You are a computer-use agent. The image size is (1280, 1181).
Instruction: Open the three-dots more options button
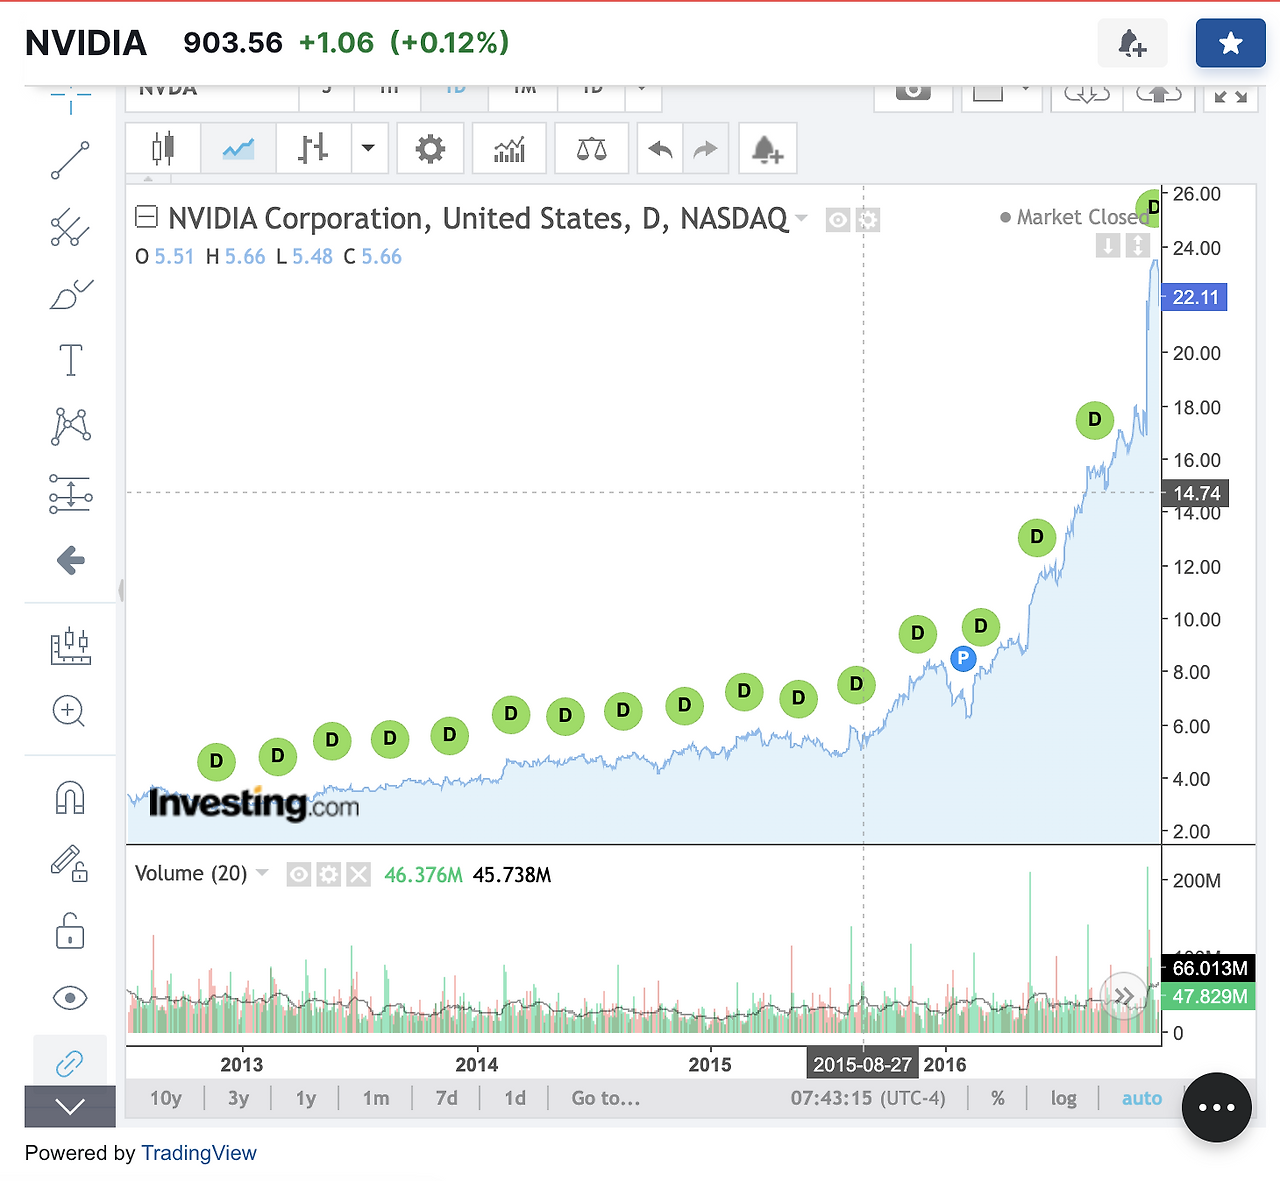[x=1216, y=1107]
